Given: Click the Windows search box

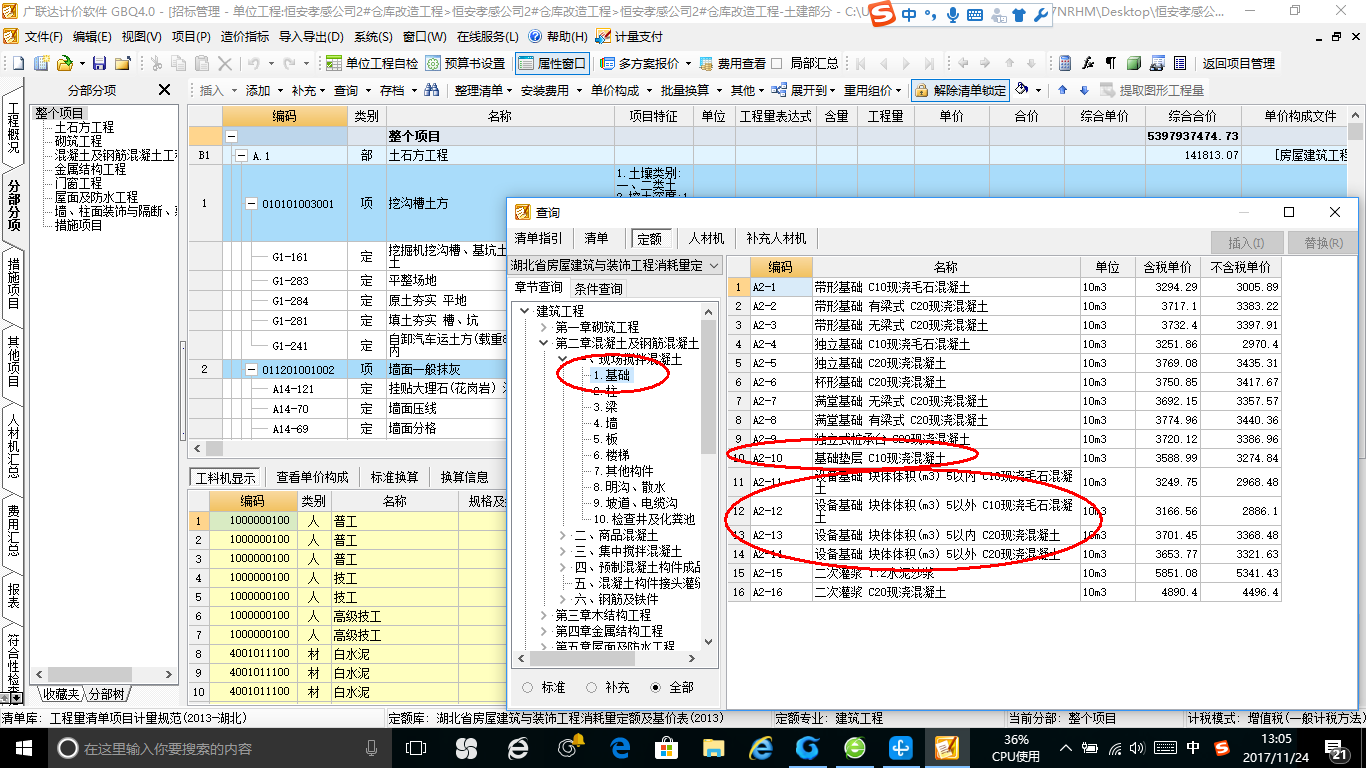Looking at the screenshot, I should tap(220, 748).
